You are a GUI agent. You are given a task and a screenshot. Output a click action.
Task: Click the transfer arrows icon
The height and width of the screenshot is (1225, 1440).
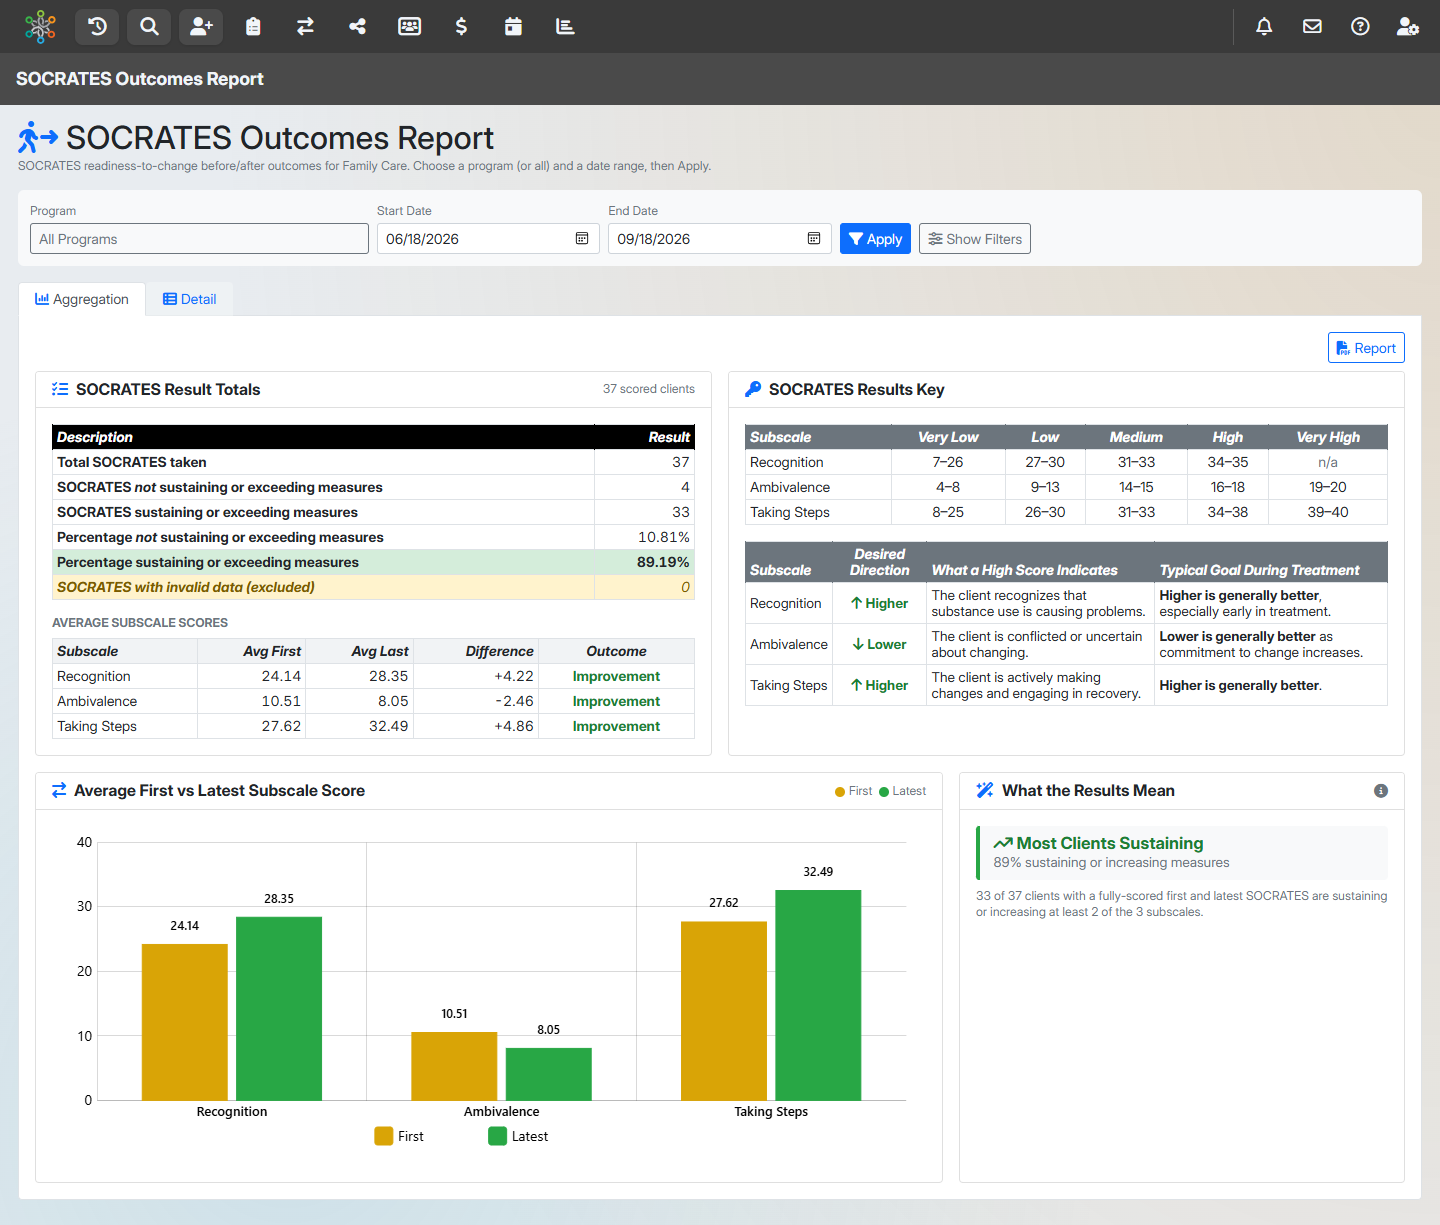pos(305,26)
